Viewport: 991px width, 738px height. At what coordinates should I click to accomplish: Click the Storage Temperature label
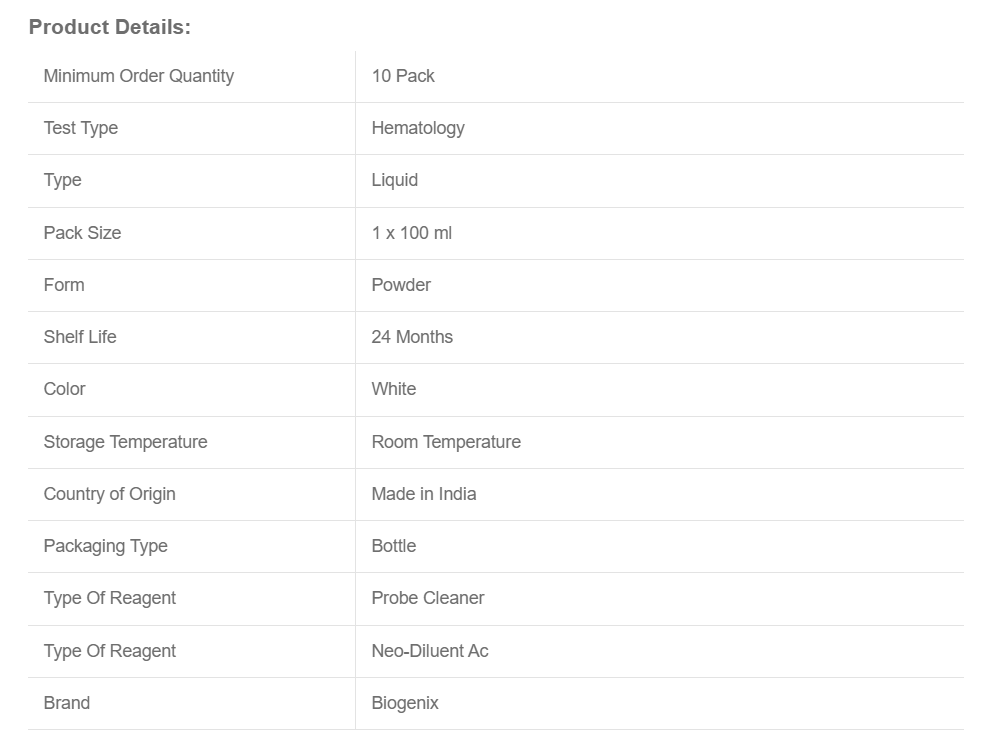[x=125, y=442]
